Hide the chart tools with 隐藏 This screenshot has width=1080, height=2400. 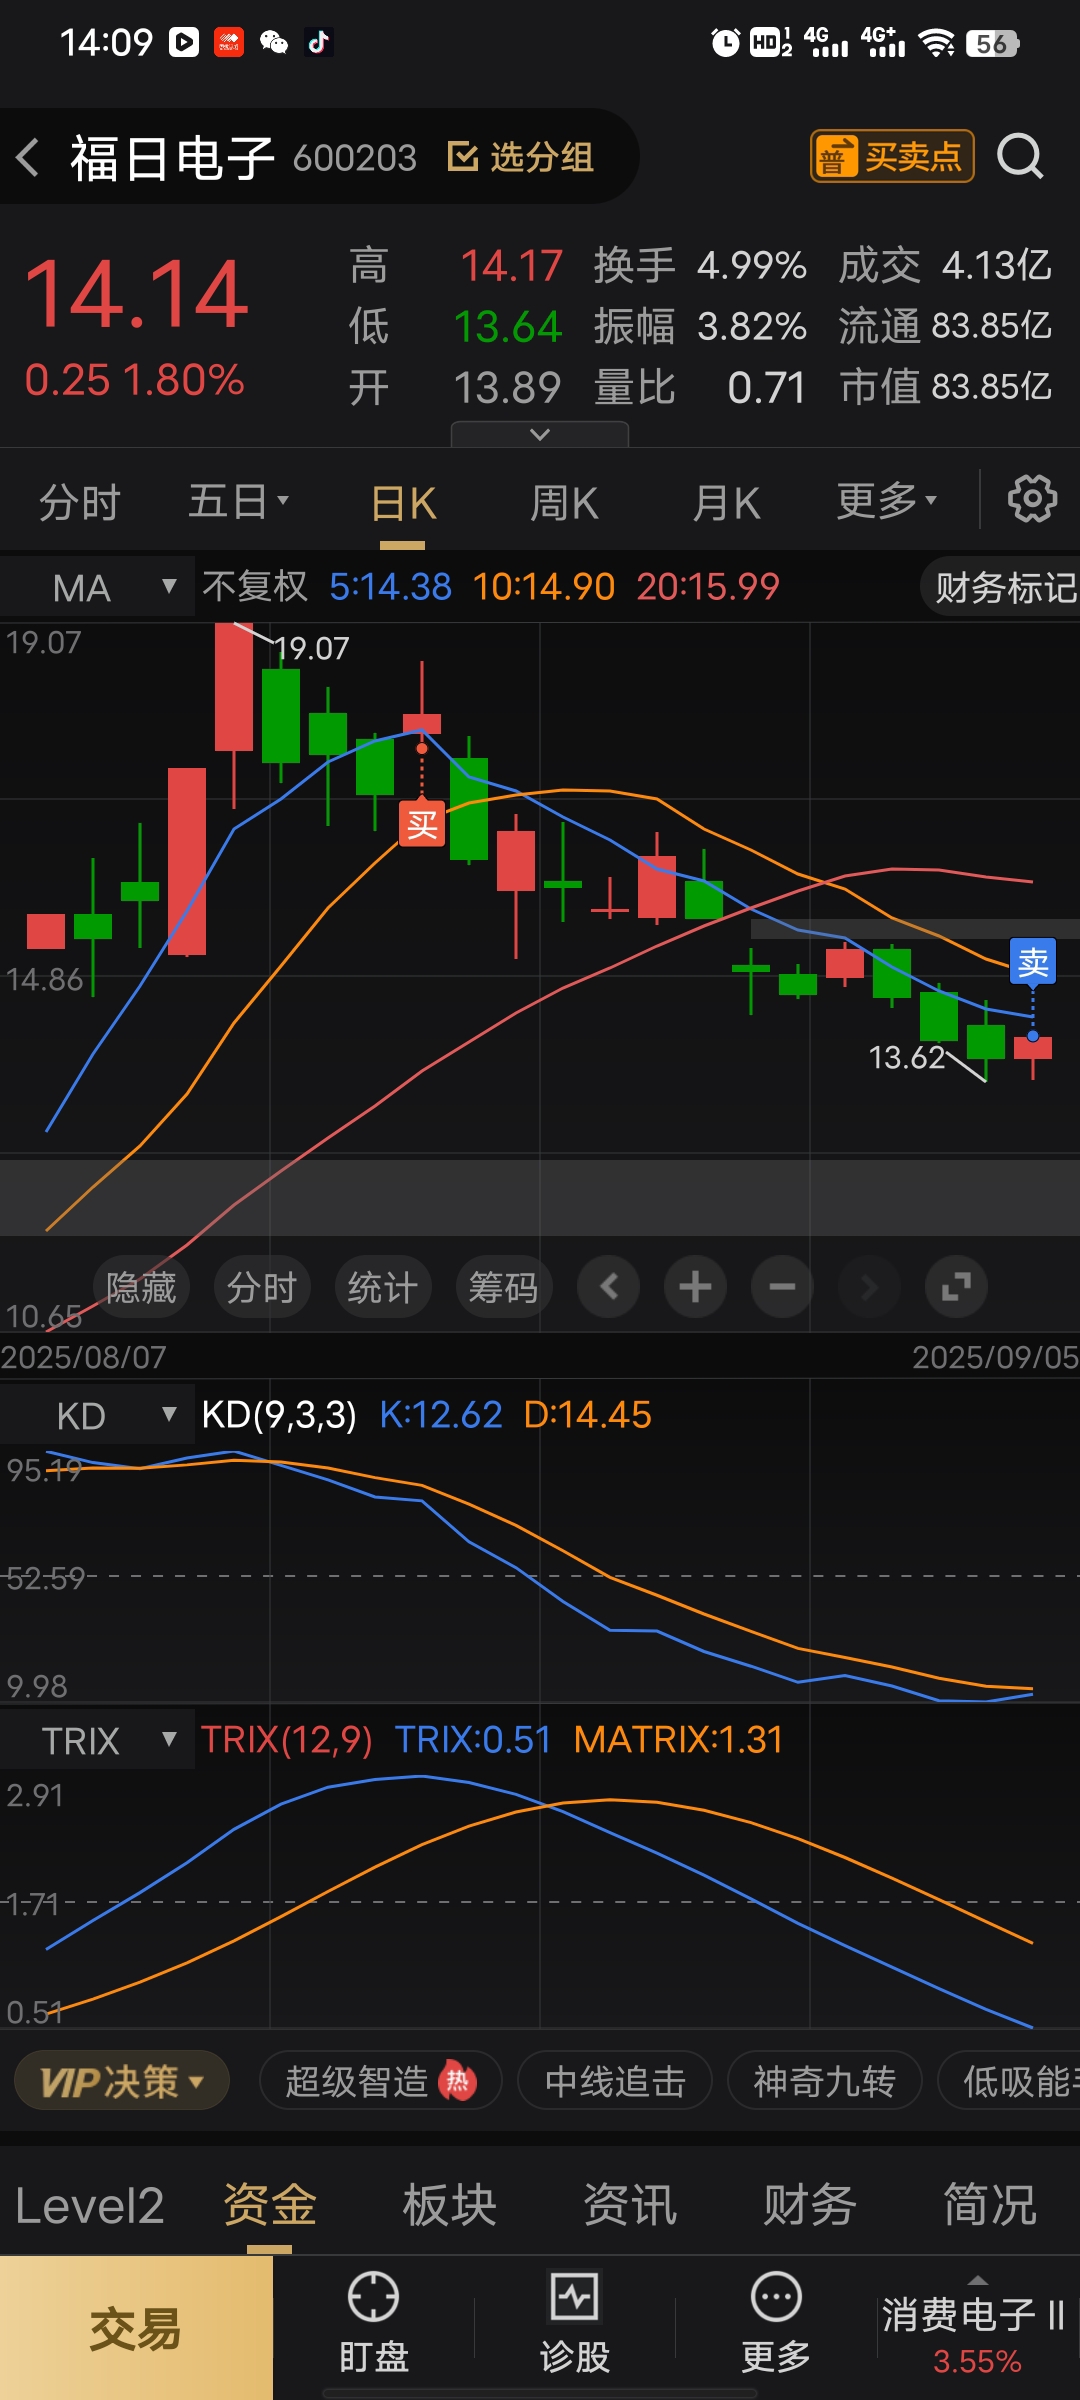click(x=141, y=1287)
